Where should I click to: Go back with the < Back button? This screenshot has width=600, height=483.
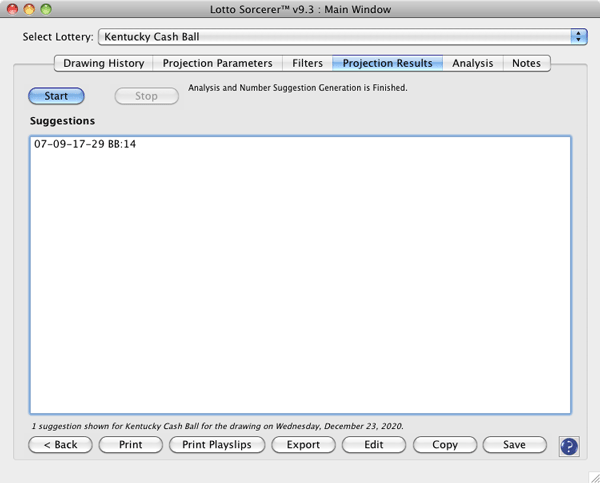pyautogui.click(x=61, y=445)
